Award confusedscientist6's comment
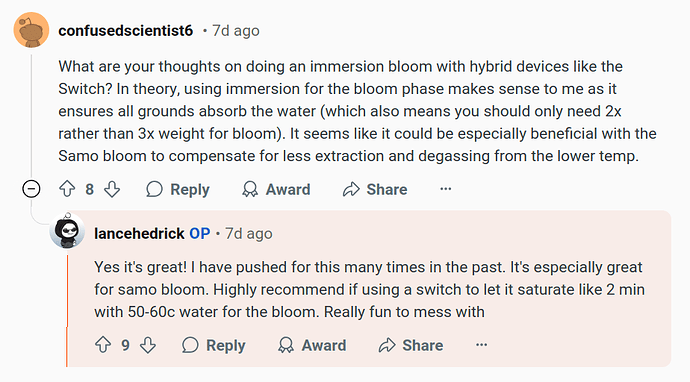The image size is (690, 382). coord(276,189)
